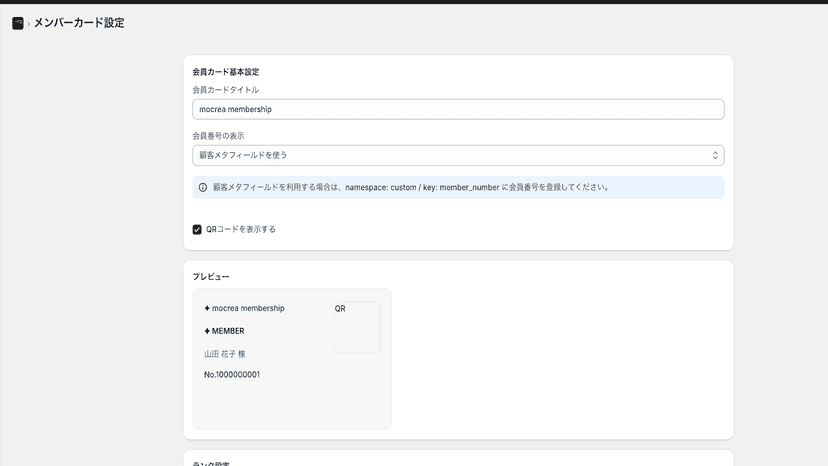This screenshot has height=466, width=828.
Task: Click the 会員カード基本設定 heading
Action: click(x=225, y=72)
